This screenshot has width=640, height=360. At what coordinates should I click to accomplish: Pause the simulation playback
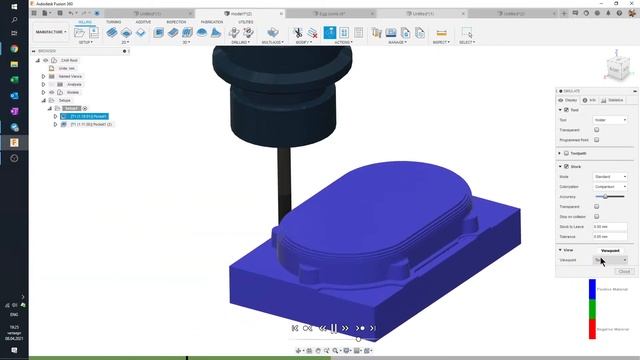coord(334,328)
